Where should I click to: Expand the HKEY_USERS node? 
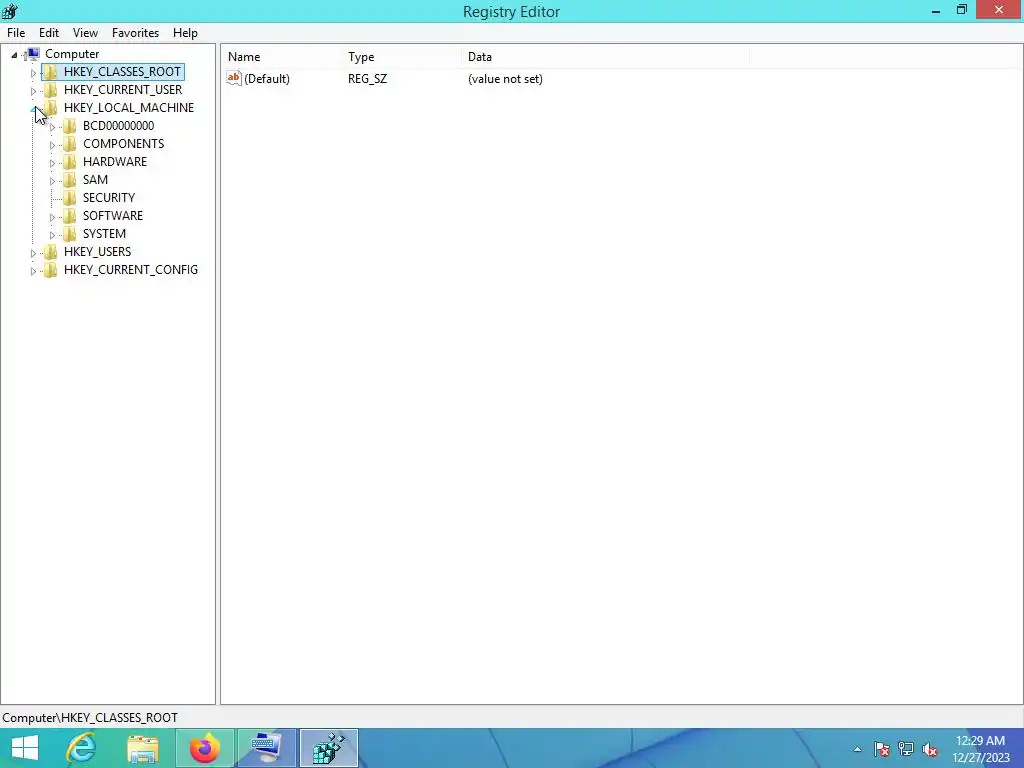coord(33,252)
